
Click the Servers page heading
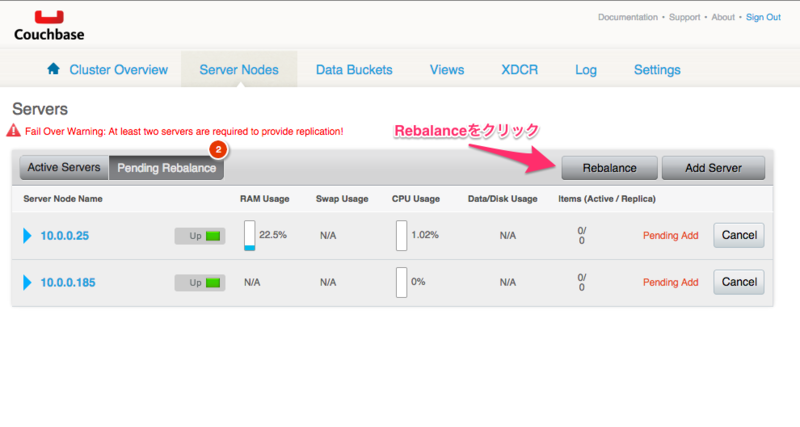pos(40,109)
